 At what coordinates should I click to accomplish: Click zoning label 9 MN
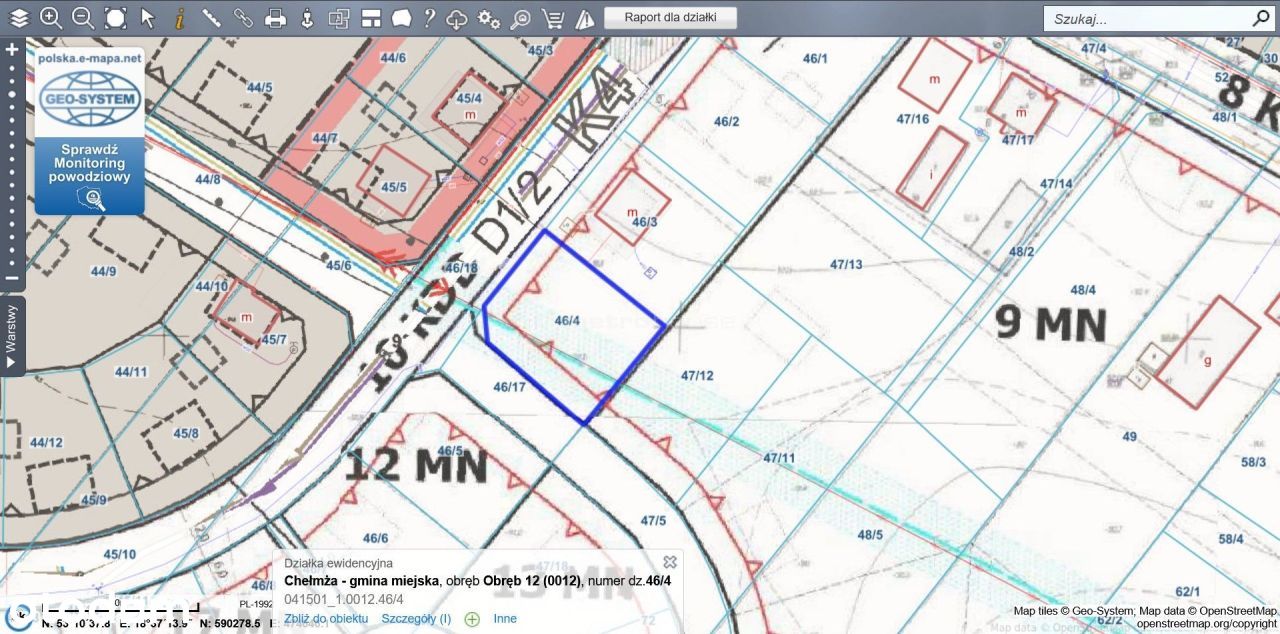click(1051, 323)
